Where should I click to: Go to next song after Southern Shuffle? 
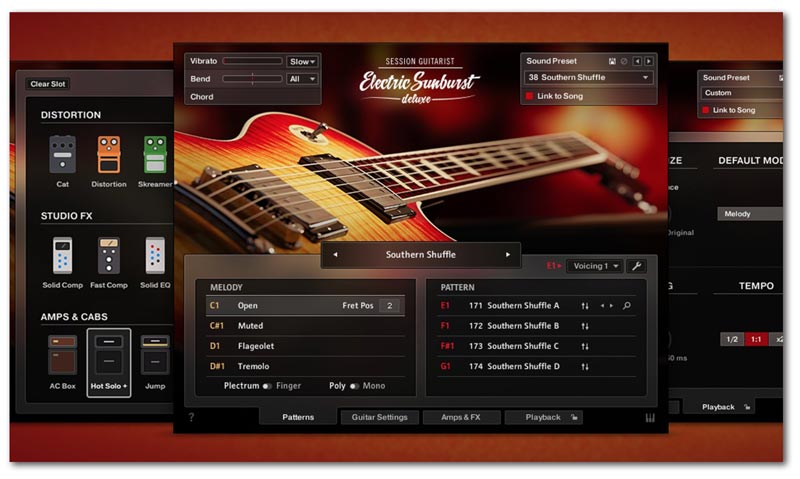(508, 255)
